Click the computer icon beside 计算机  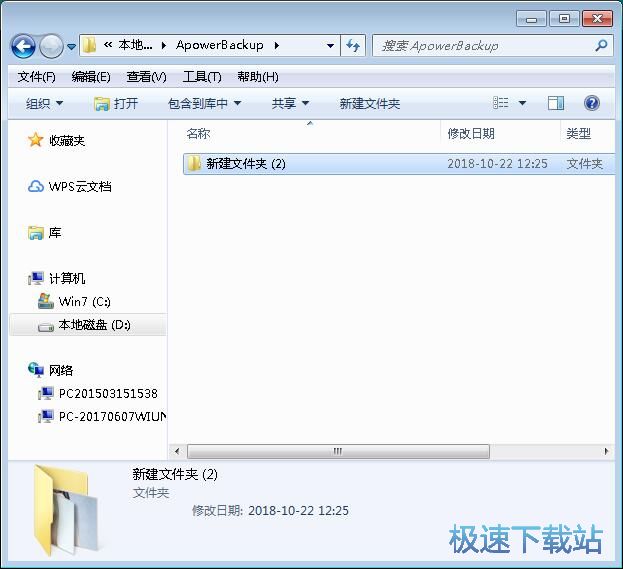36,278
